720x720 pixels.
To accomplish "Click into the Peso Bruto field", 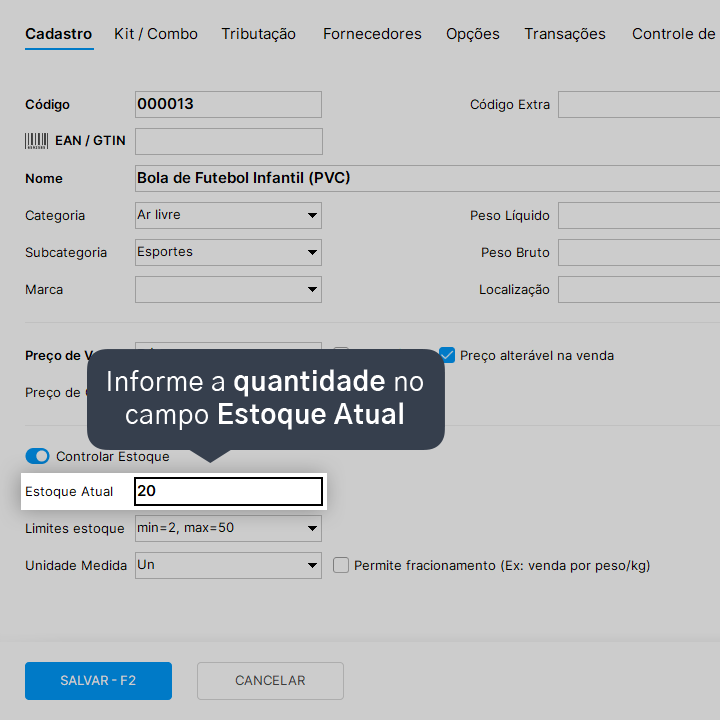I will pos(639,252).
